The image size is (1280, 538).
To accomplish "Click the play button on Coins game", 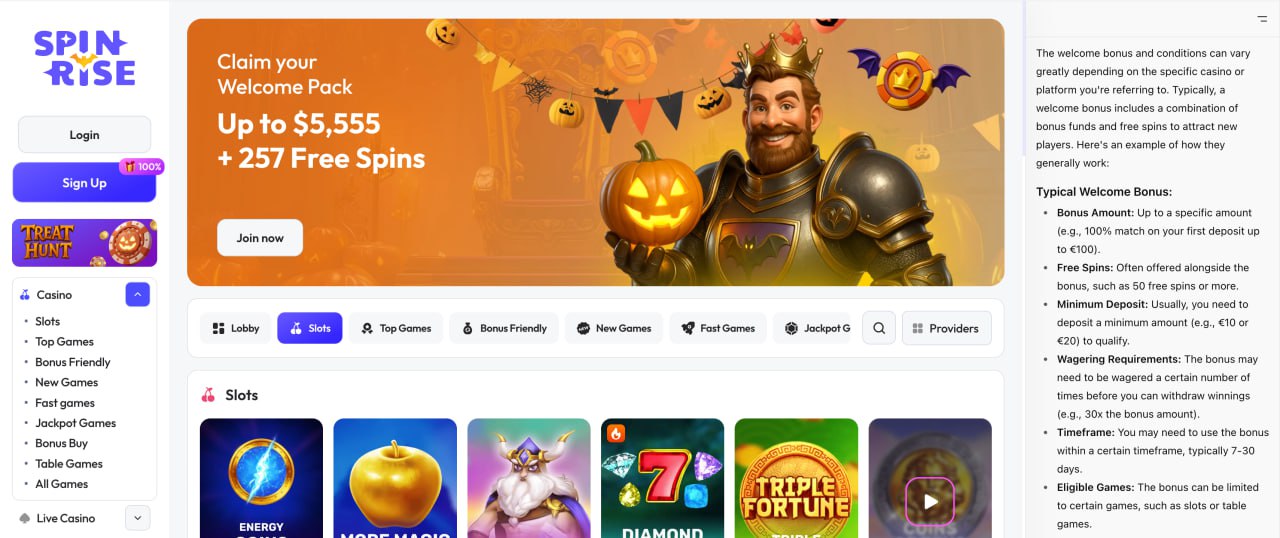I will point(930,501).
